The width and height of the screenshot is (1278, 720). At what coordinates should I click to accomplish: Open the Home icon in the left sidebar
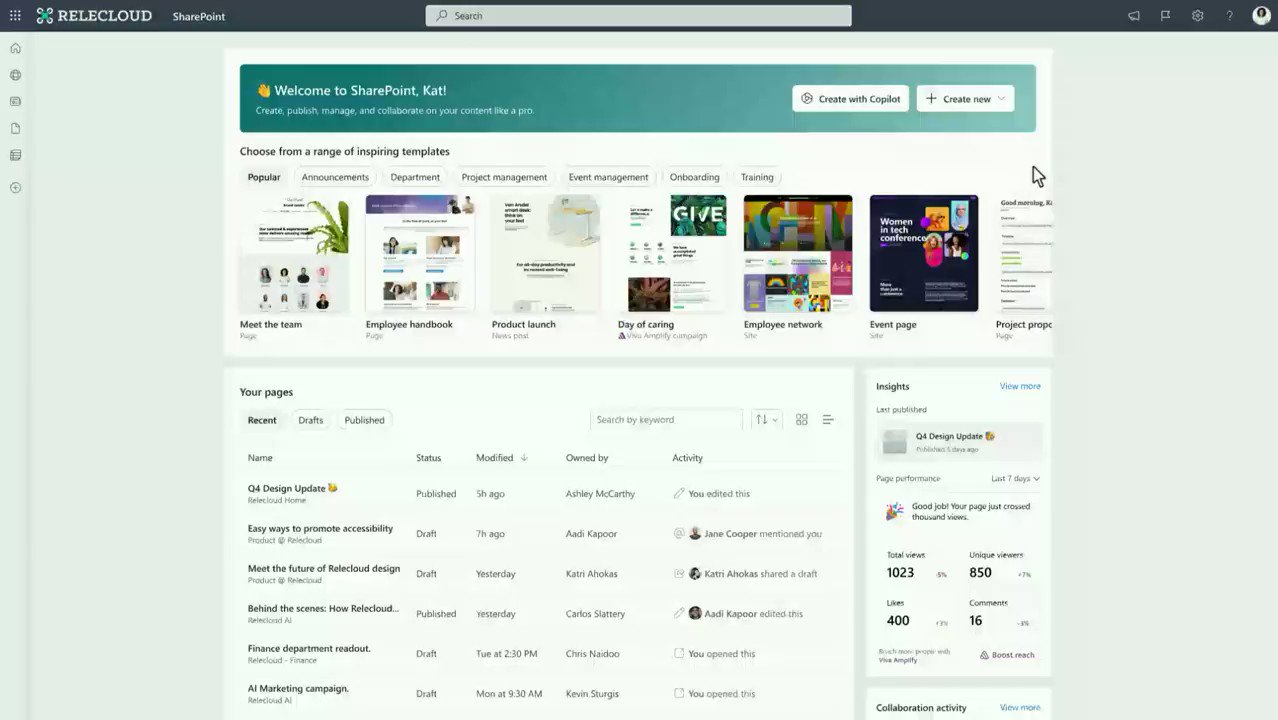tap(15, 47)
